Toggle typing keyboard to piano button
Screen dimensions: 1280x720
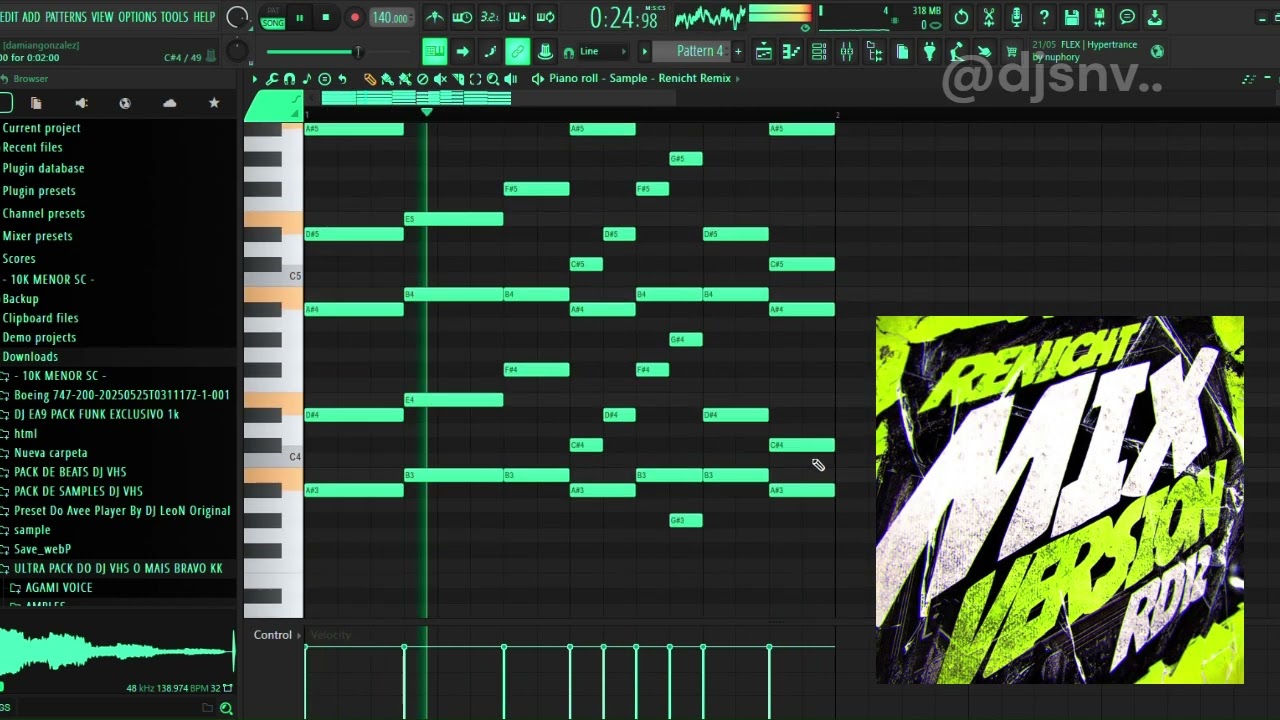(433, 52)
